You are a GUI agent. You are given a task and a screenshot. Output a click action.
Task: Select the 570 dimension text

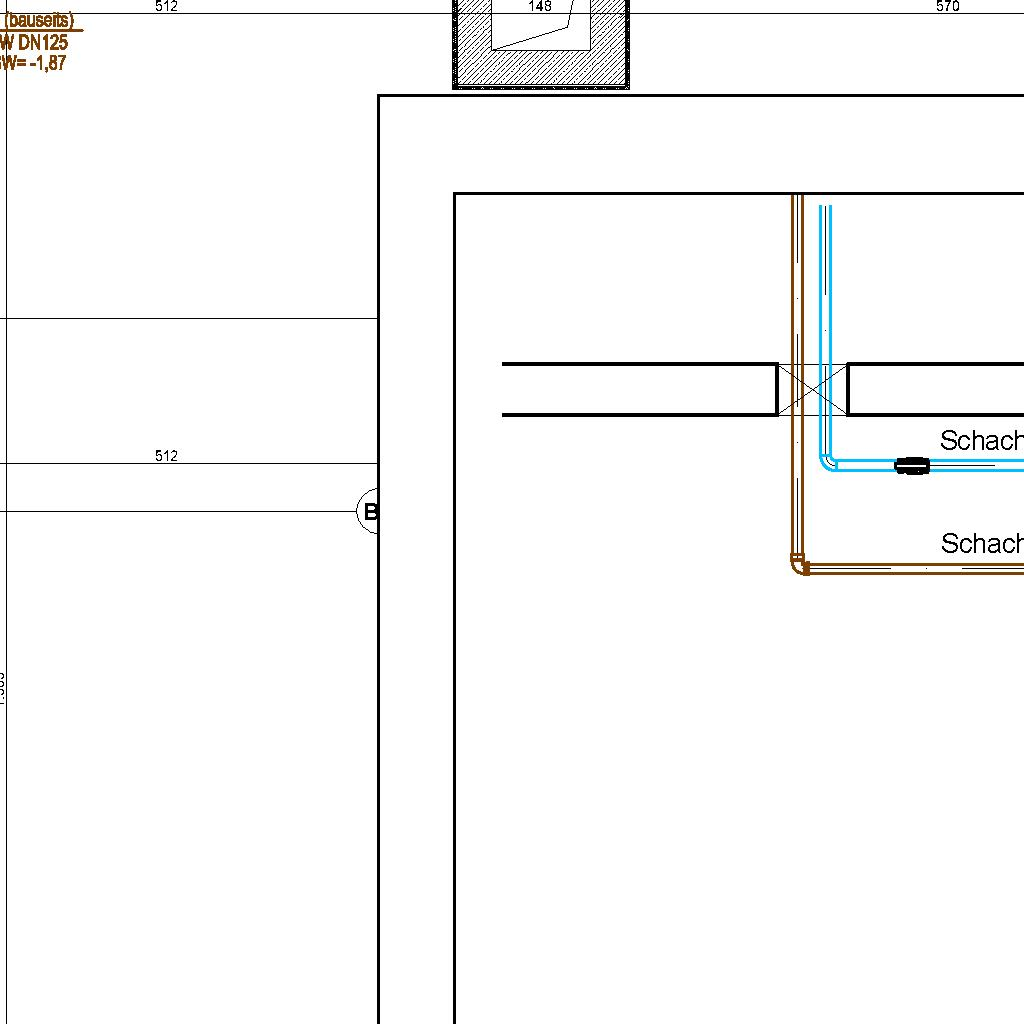click(947, 6)
